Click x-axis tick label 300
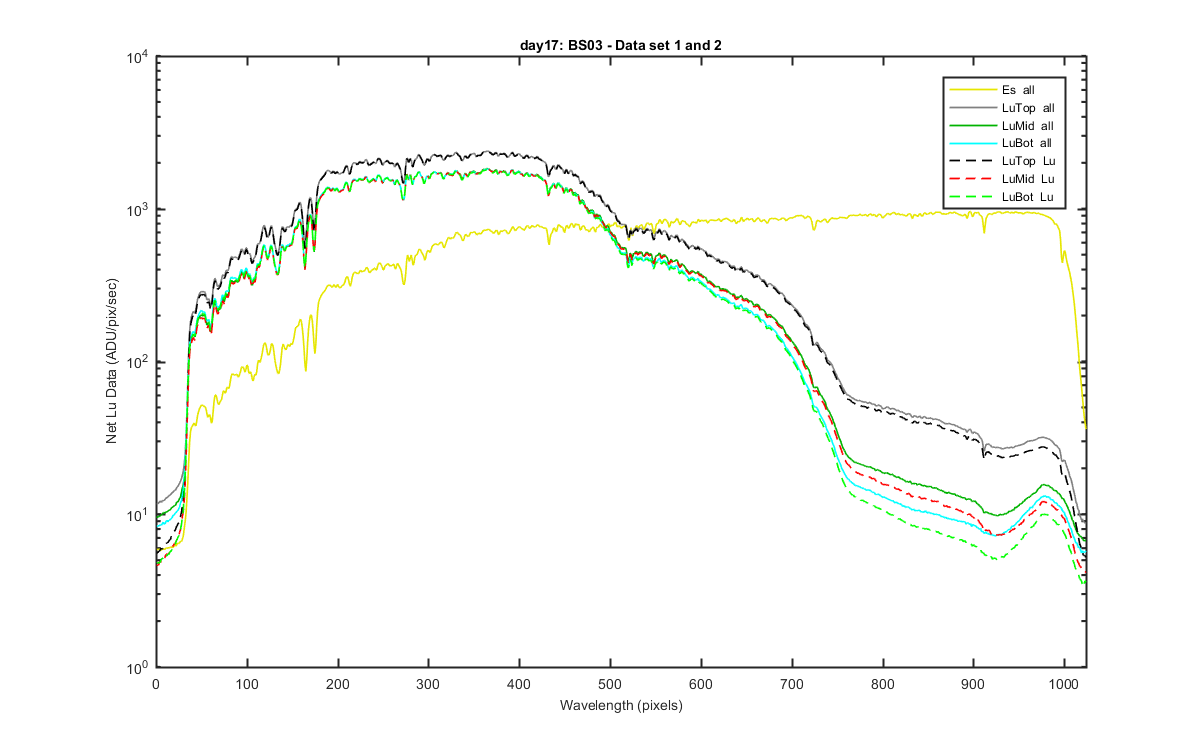The image size is (1200, 750). (428, 684)
